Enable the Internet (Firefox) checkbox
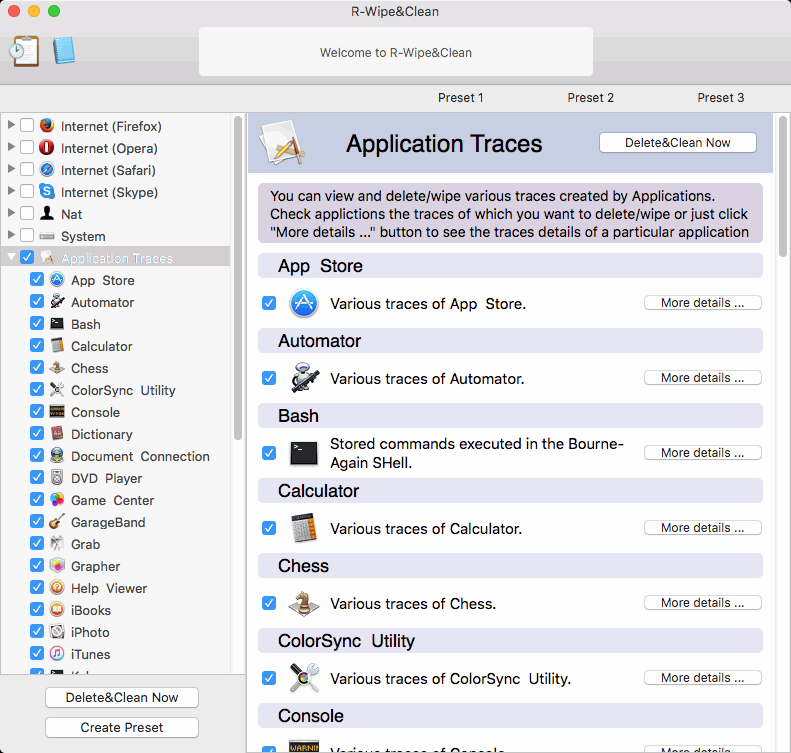The height and width of the screenshot is (753, 791). (27, 126)
